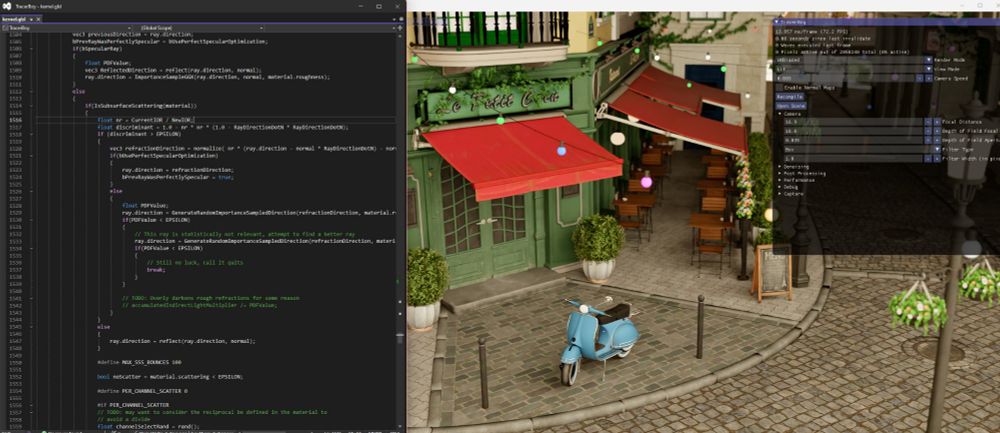Increase Depth of Field Focal value

pos(937,131)
